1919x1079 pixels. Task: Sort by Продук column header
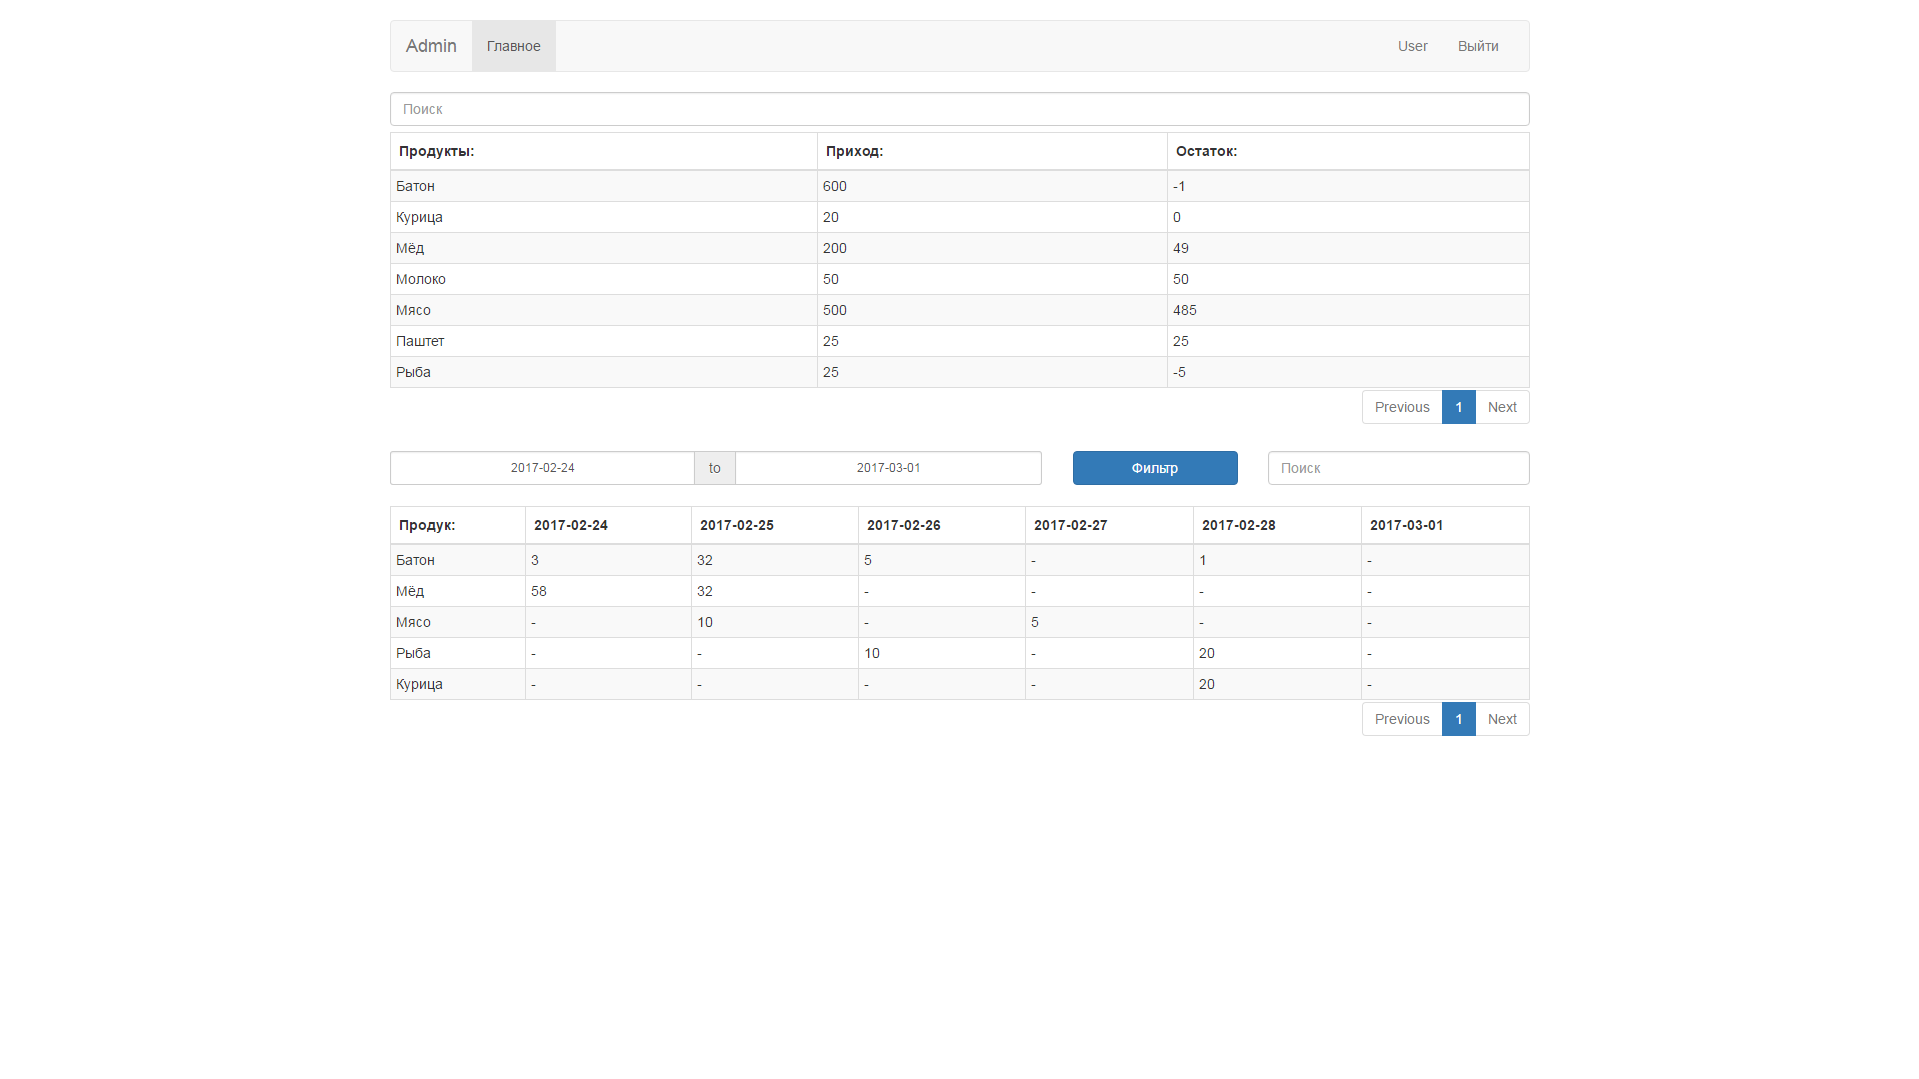pyautogui.click(x=458, y=525)
